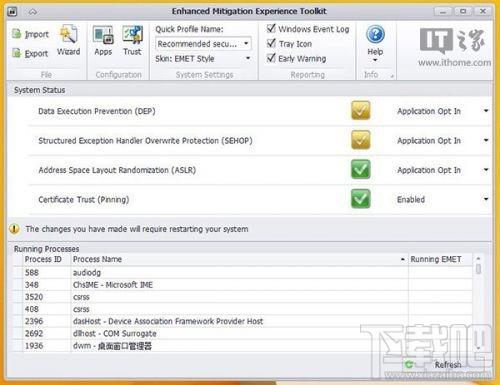Click the restart warning exclamation icon
Viewport: 500px width, 385px height.
click(x=14, y=229)
